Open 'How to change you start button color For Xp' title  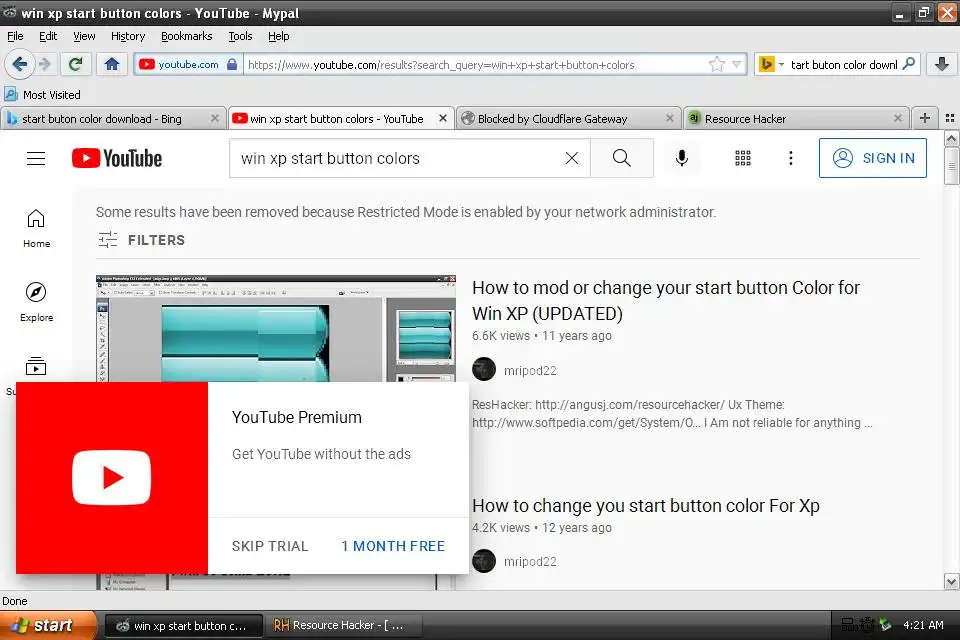point(645,506)
